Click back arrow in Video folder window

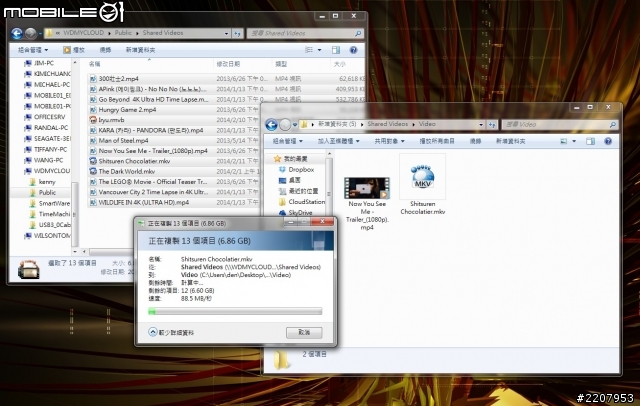[x=271, y=124]
